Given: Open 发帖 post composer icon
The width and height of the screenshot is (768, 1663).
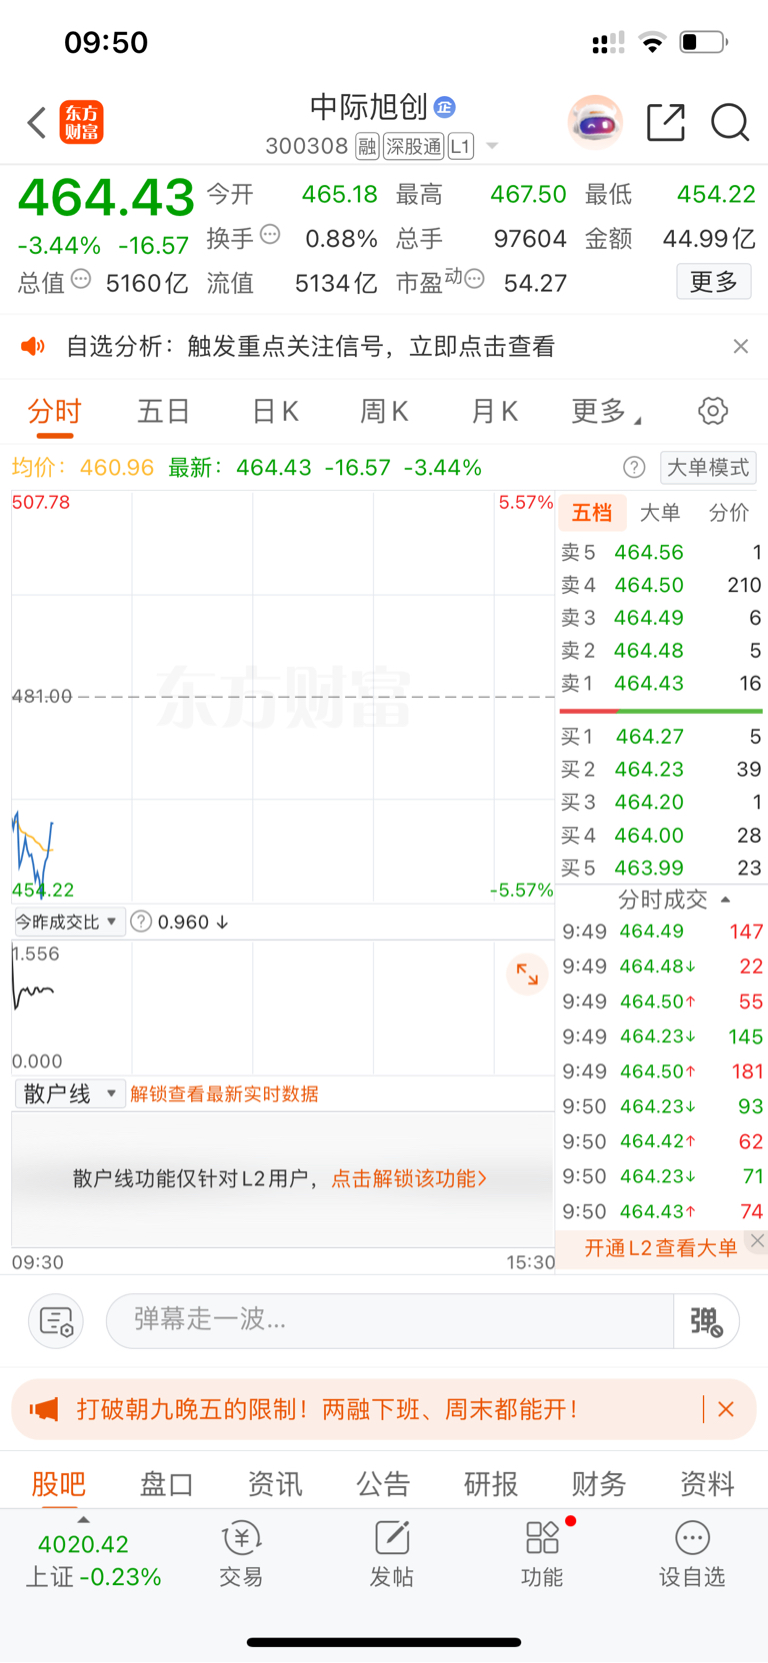Looking at the screenshot, I should click(x=391, y=1555).
